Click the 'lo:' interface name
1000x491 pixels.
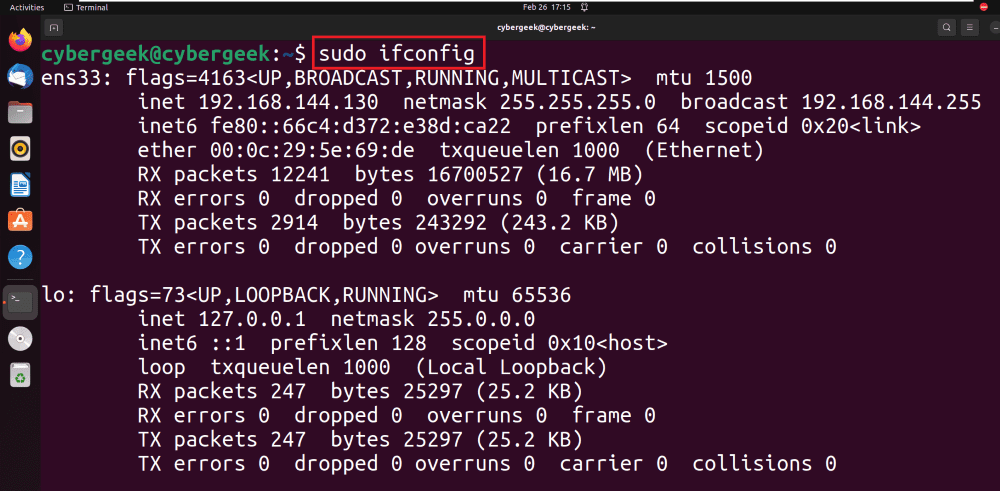(x=59, y=295)
